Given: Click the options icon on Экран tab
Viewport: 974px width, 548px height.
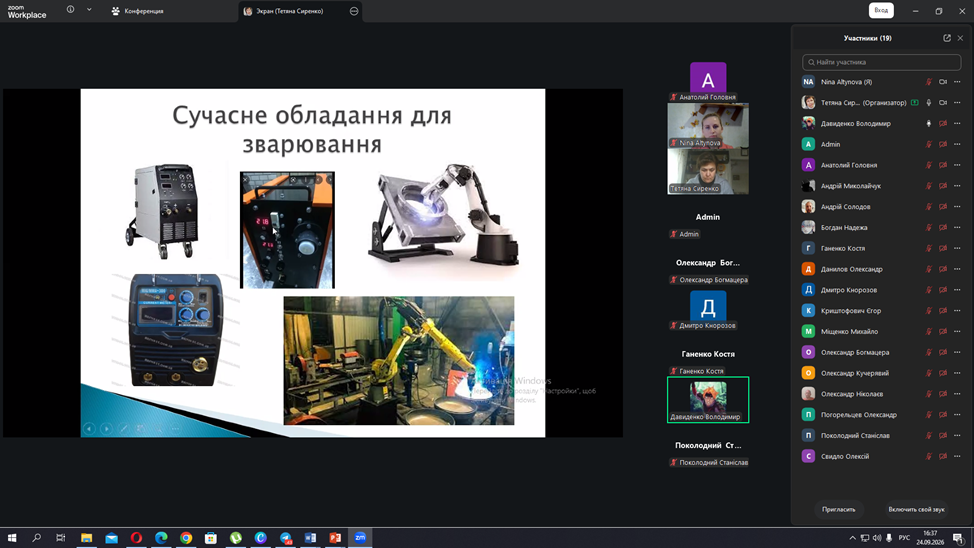Looking at the screenshot, I should click(x=354, y=11).
